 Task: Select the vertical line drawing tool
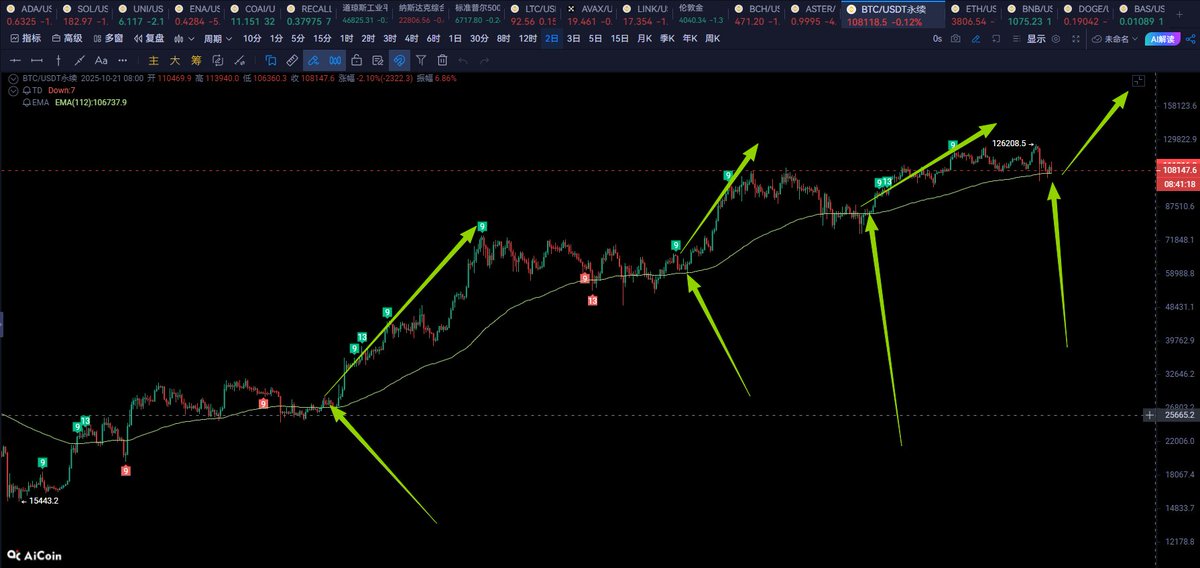(x=58, y=60)
